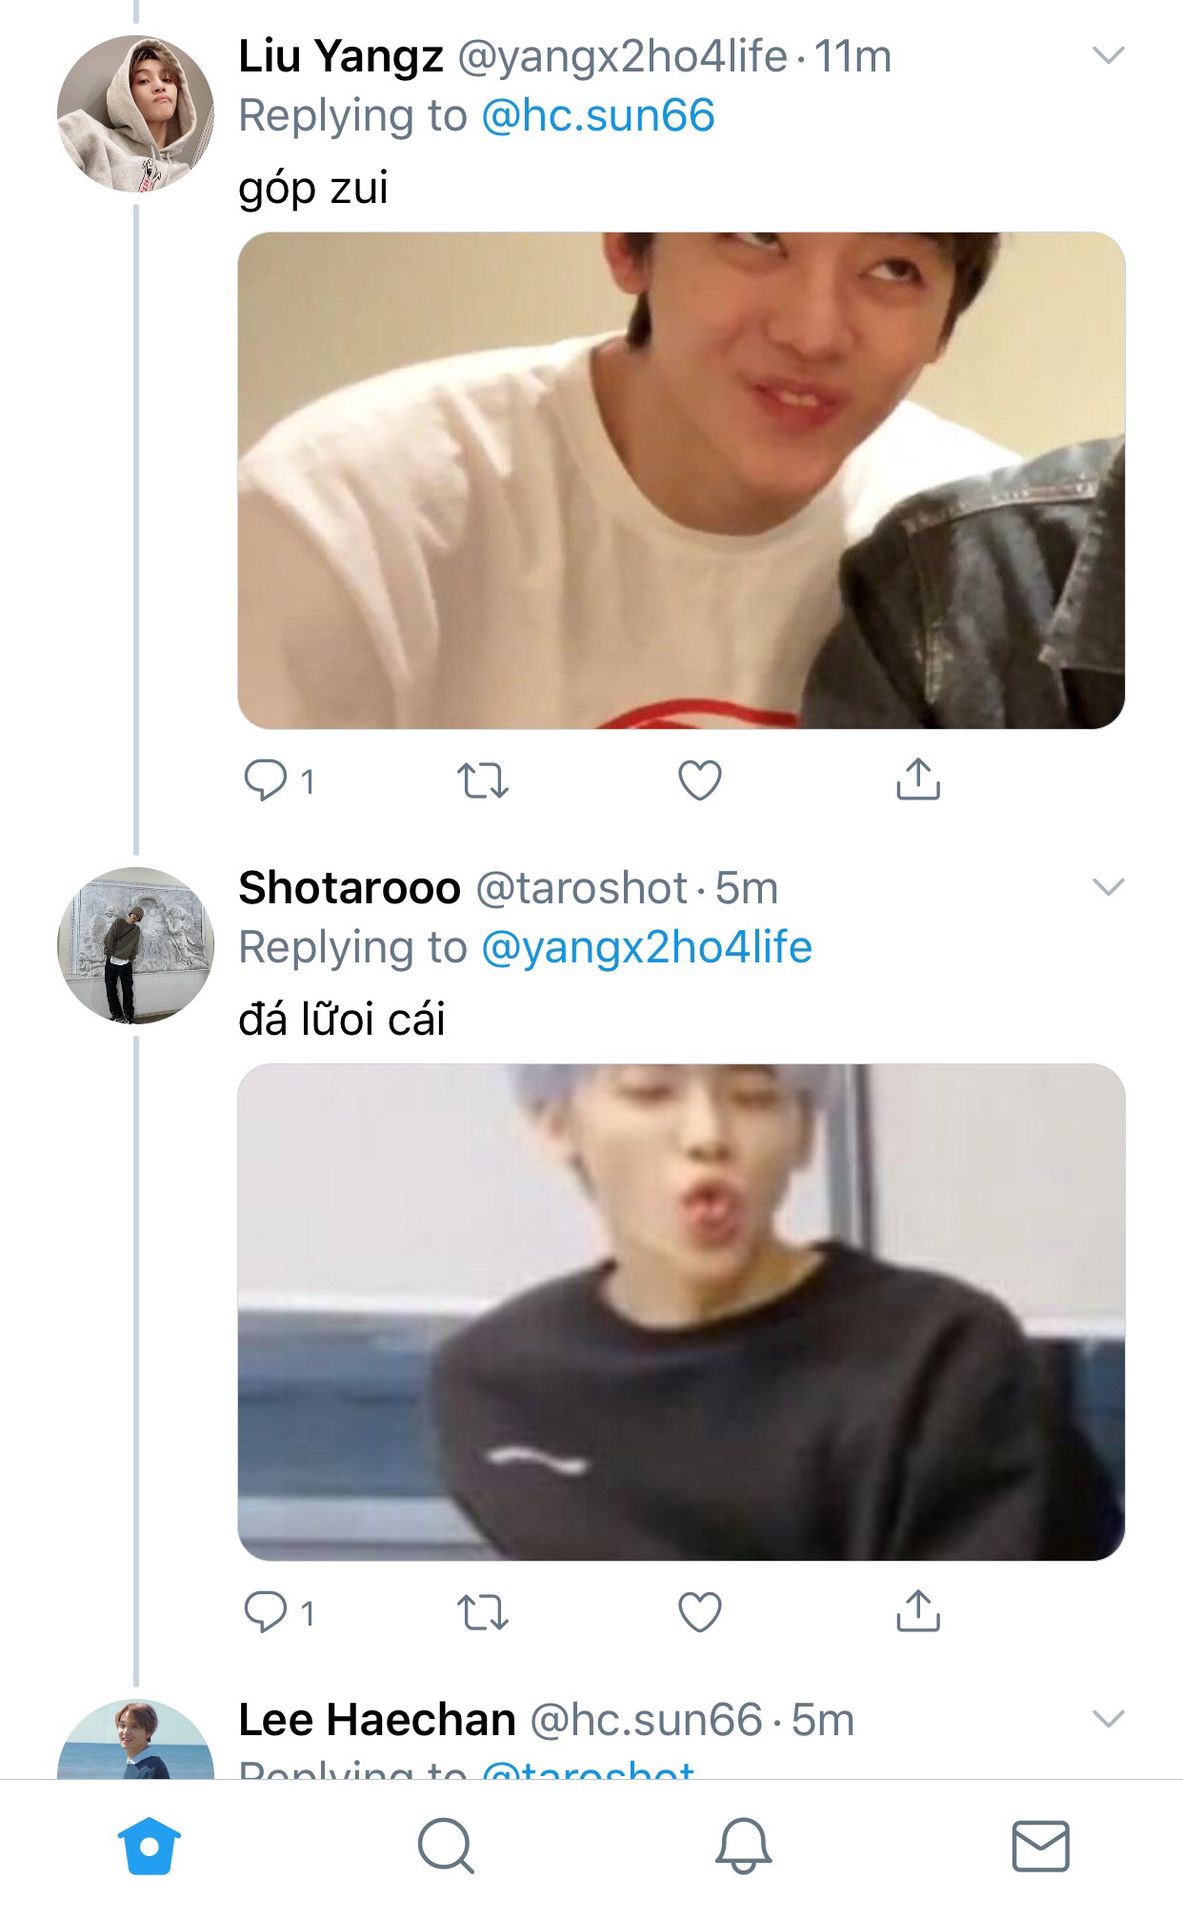1183x1920 pixels.
Task: Open the Messages envelope tab
Action: (x=1040, y=1845)
